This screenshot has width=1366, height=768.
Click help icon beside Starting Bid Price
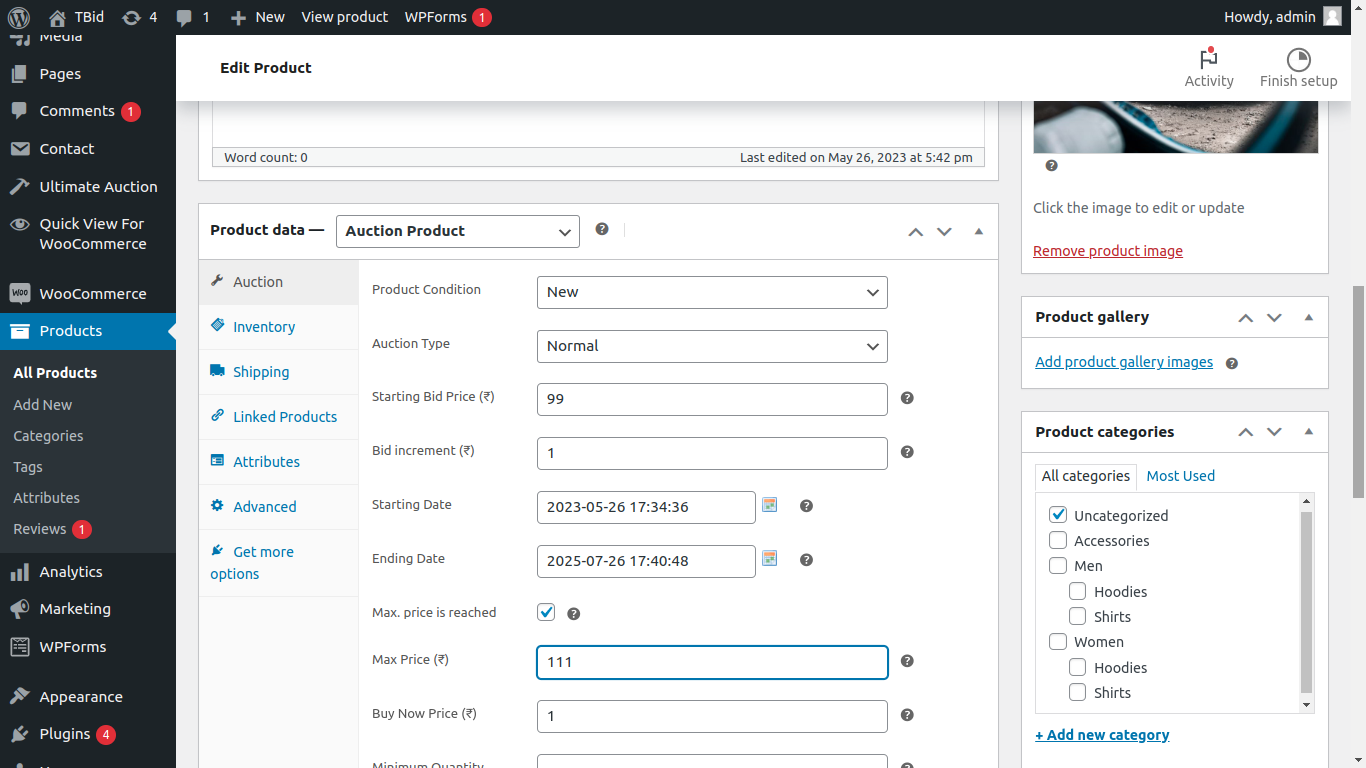point(907,398)
